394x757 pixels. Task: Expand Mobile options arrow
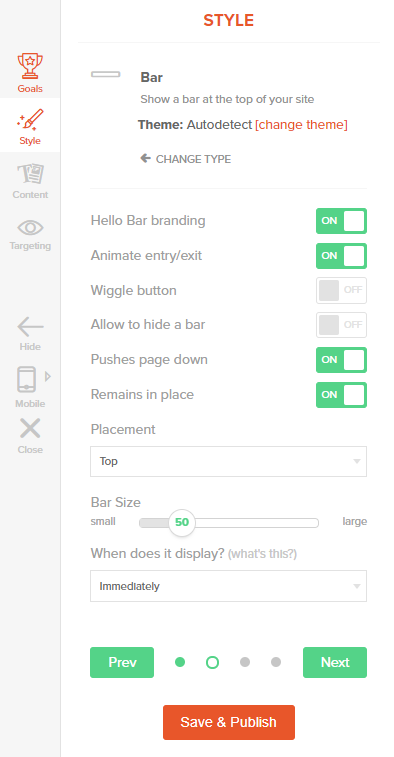pos(48,376)
